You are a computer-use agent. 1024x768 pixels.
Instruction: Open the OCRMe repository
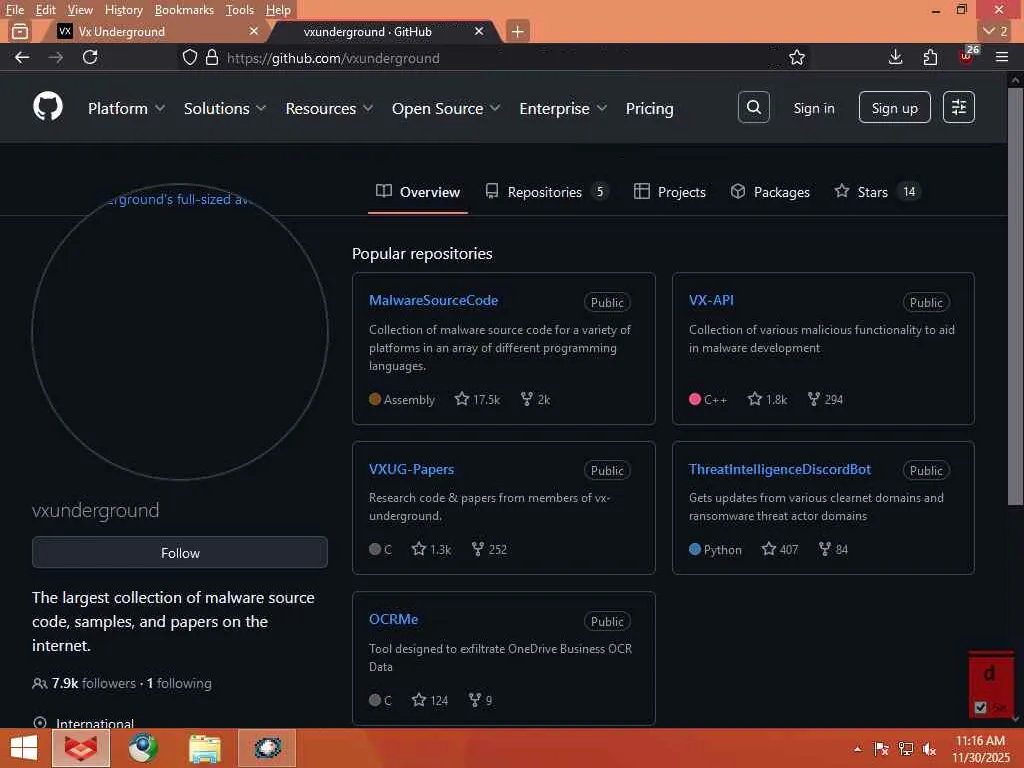(x=393, y=619)
